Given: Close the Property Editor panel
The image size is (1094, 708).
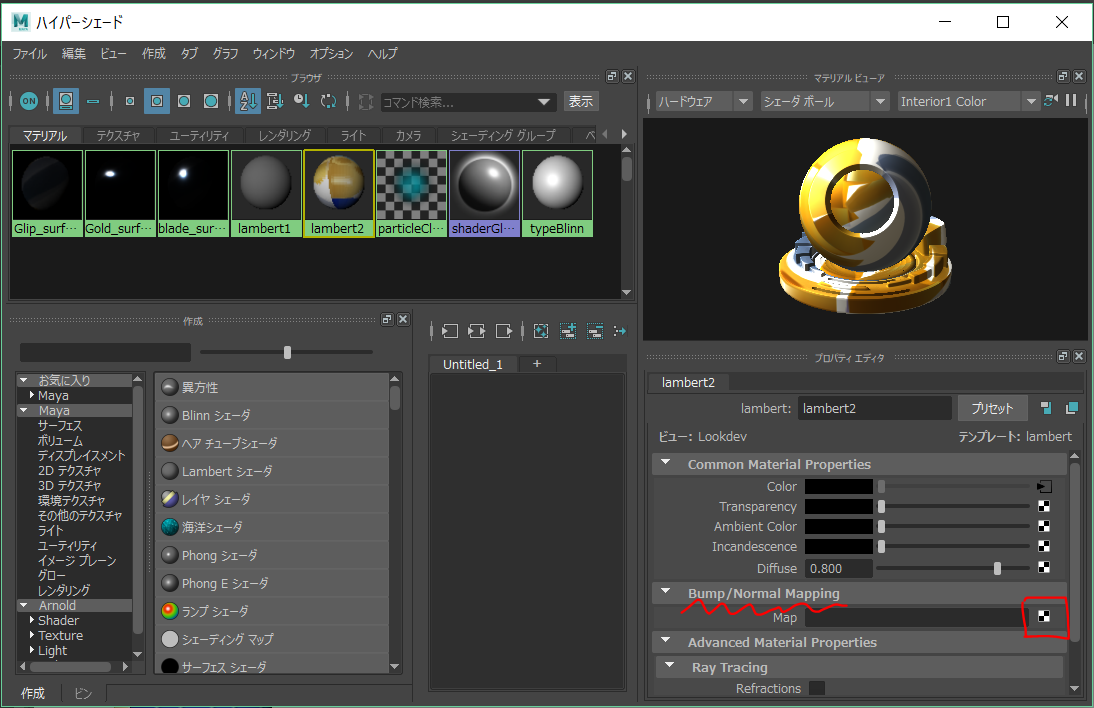Looking at the screenshot, I should [x=1079, y=356].
